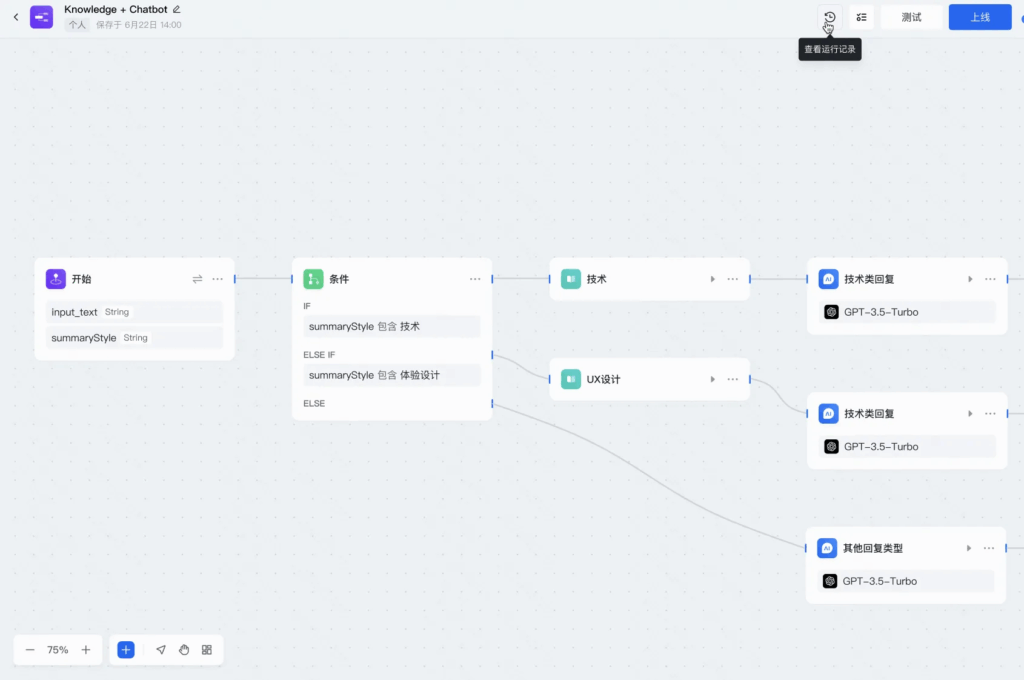Click ELSE IF condition summaryStyle 包含 体验设计

click(392, 375)
